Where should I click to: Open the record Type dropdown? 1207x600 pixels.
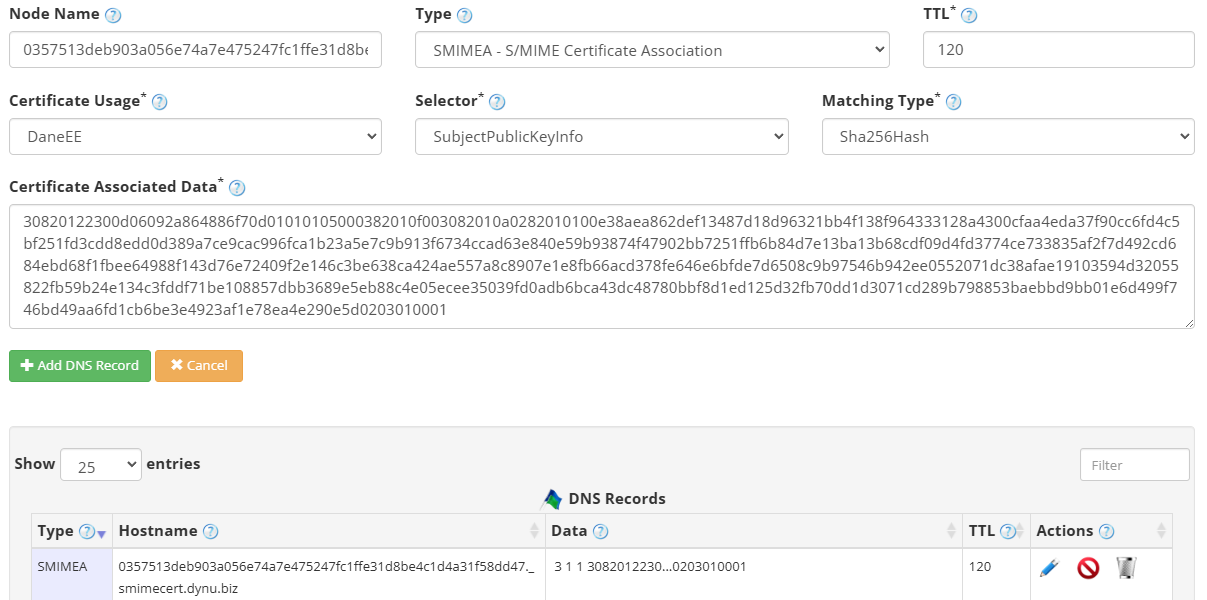pyautogui.click(x=652, y=49)
